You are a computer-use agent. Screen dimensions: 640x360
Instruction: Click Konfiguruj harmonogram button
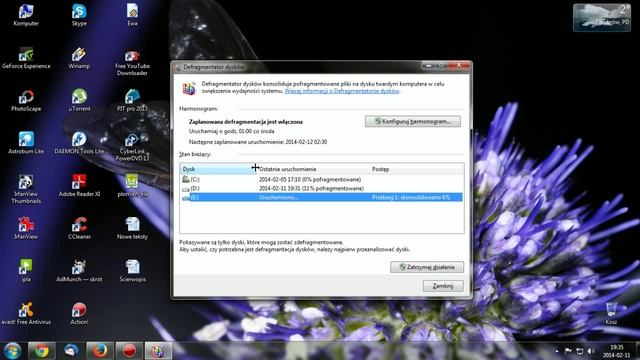click(x=413, y=121)
